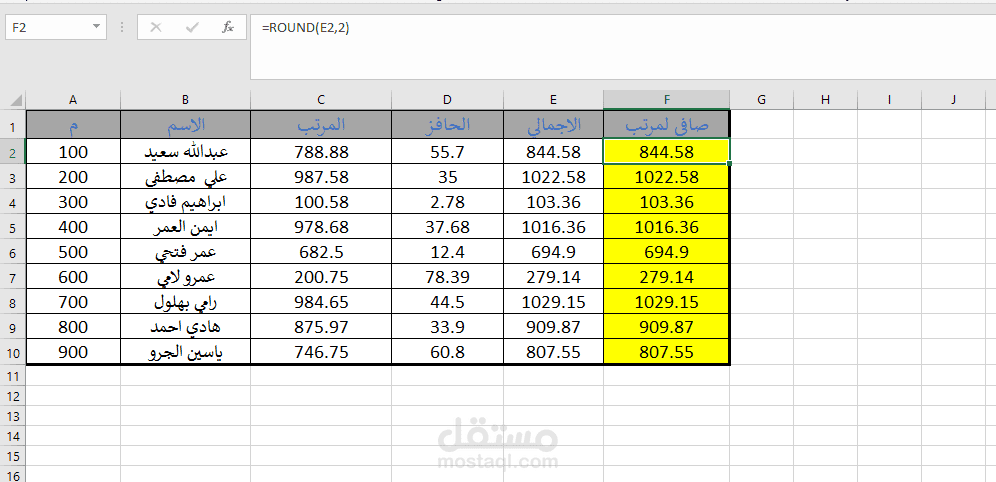Select yellow cell 1022.58 in column F
996x482 pixels.
pyautogui.click(x=666, y=177)
